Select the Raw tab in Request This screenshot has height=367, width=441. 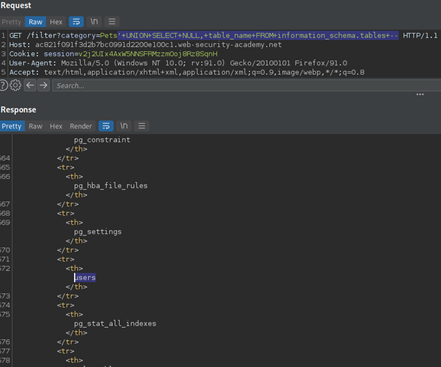pyautogui.click(x=35, y=22)
